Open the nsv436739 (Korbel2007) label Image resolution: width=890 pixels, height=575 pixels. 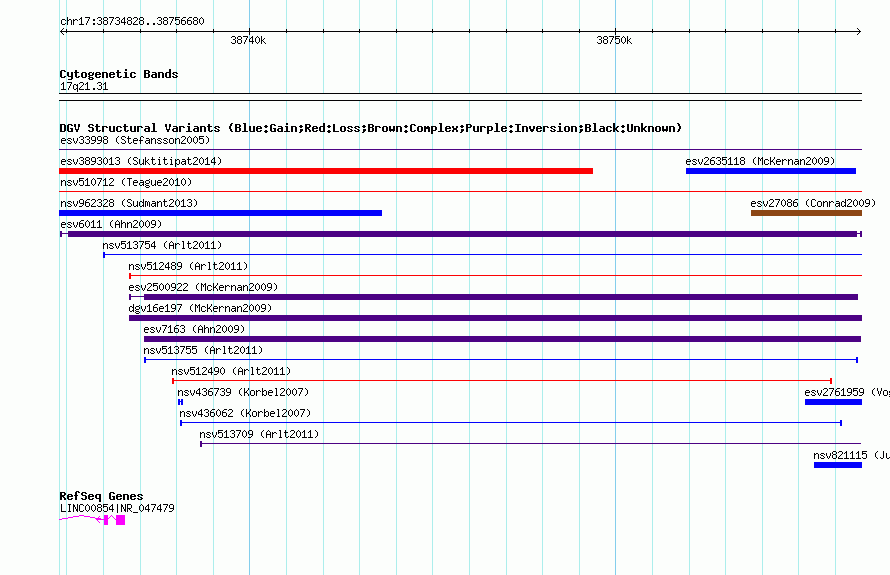pyautogui.click(x=243, y=392)
